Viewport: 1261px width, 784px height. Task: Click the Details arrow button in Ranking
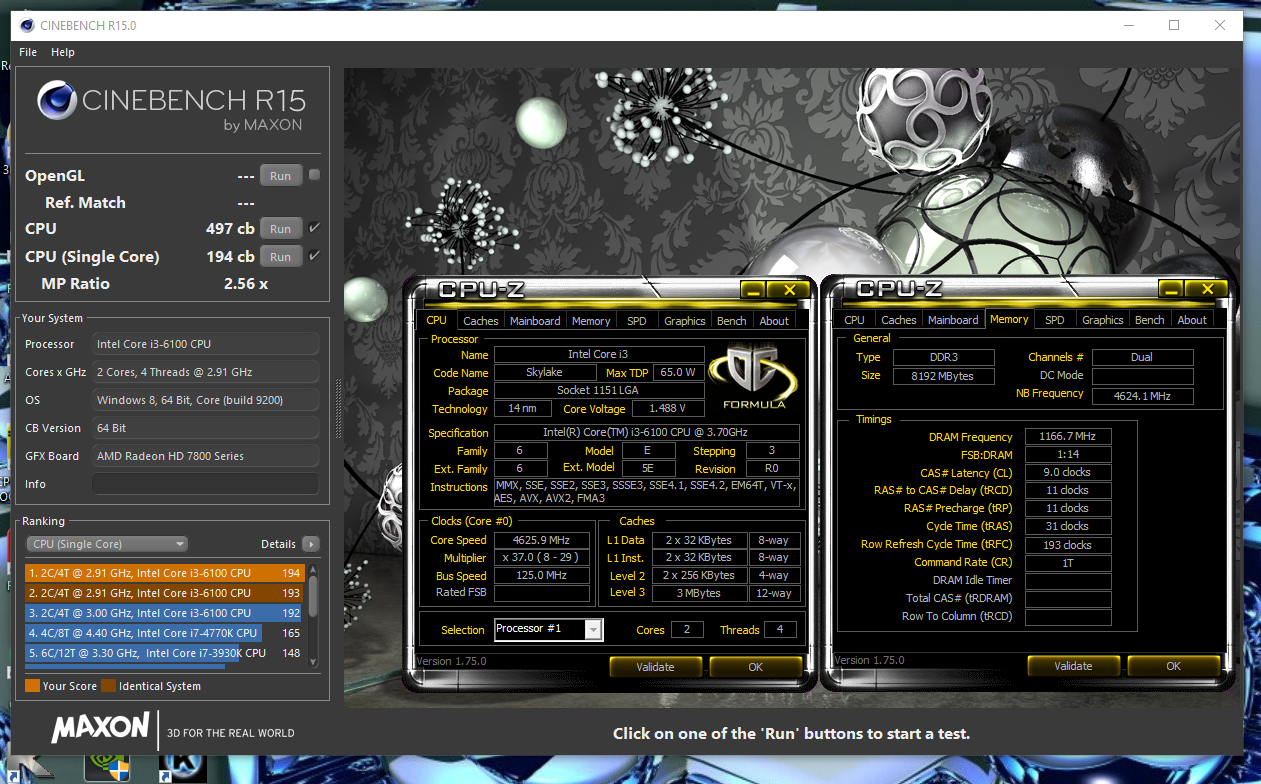(x=311, y=544)
